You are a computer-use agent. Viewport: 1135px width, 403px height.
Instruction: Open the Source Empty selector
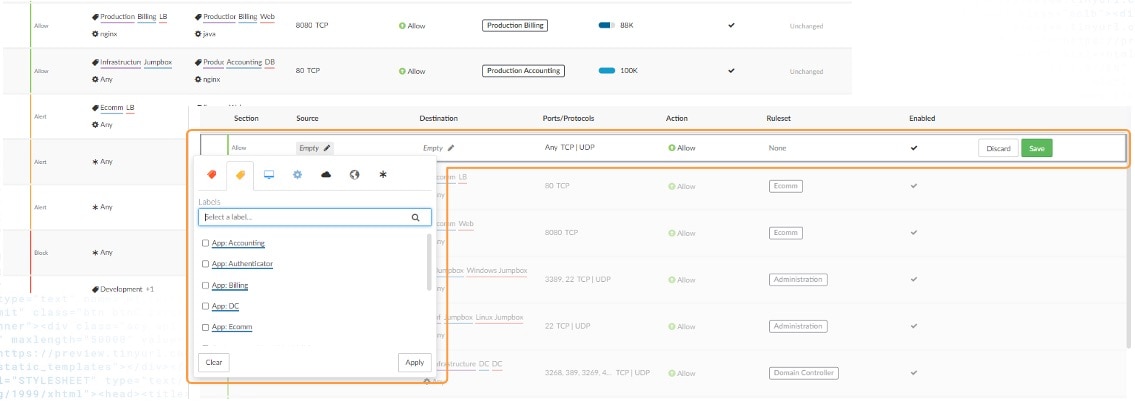point(315,148)
